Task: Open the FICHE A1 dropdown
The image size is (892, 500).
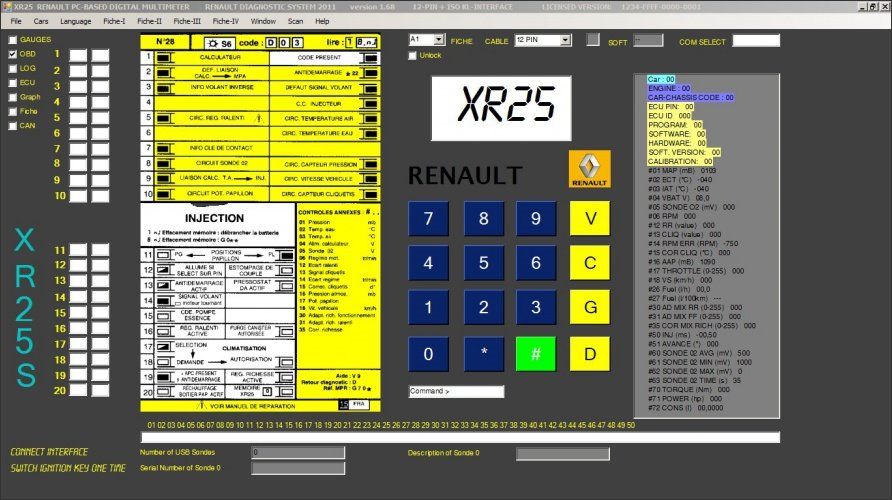Action: click(439, 40)
